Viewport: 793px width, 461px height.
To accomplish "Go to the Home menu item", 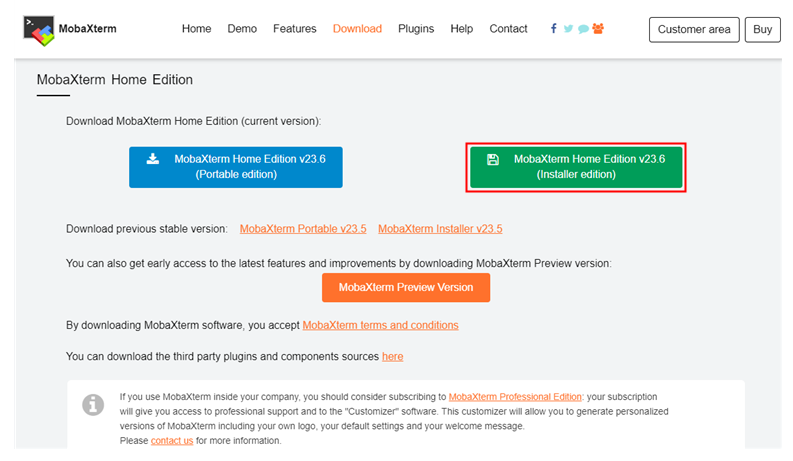I will point(196,29).
